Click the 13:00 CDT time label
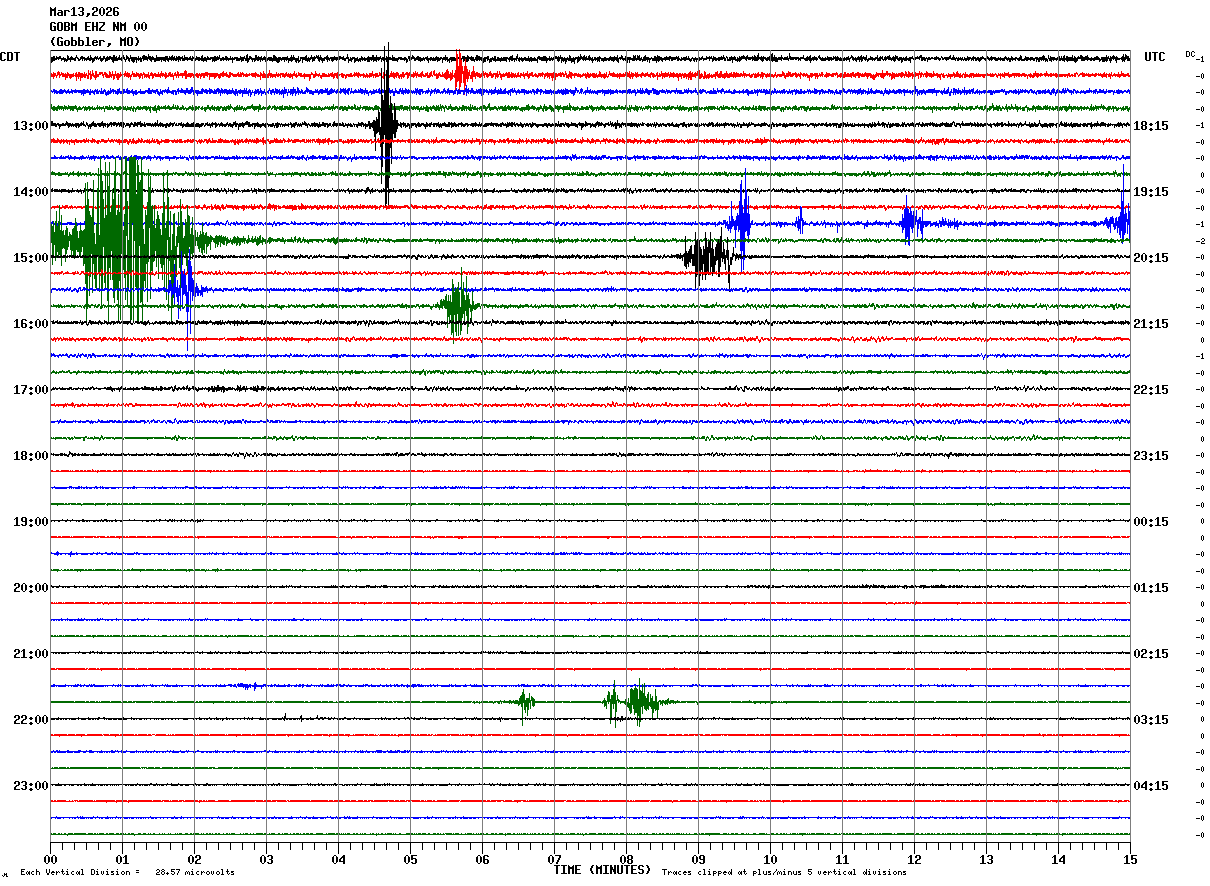Screen dimensions: 1210x886 click(30, 126)
